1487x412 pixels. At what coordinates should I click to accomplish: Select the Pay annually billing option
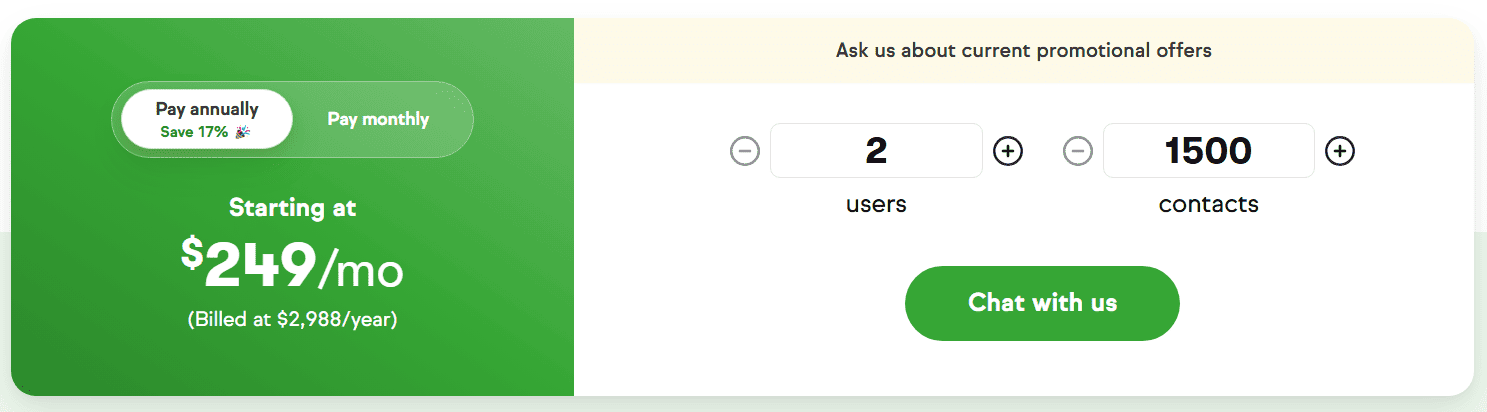pos(207,119)
